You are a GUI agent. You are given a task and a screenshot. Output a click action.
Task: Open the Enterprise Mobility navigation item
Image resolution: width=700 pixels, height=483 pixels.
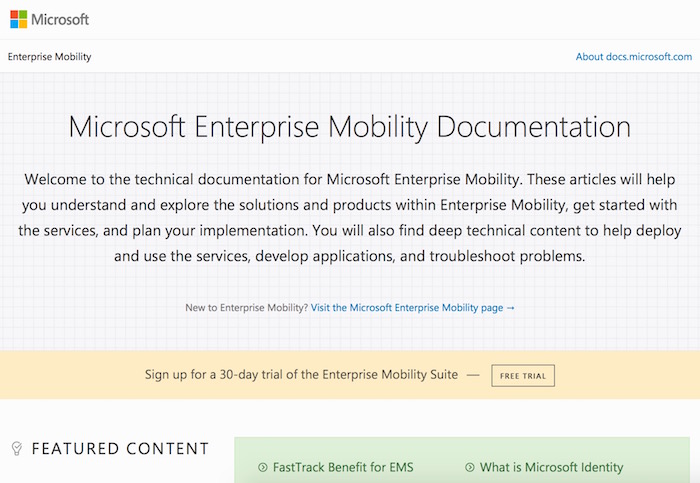click(x=49, y=57)
